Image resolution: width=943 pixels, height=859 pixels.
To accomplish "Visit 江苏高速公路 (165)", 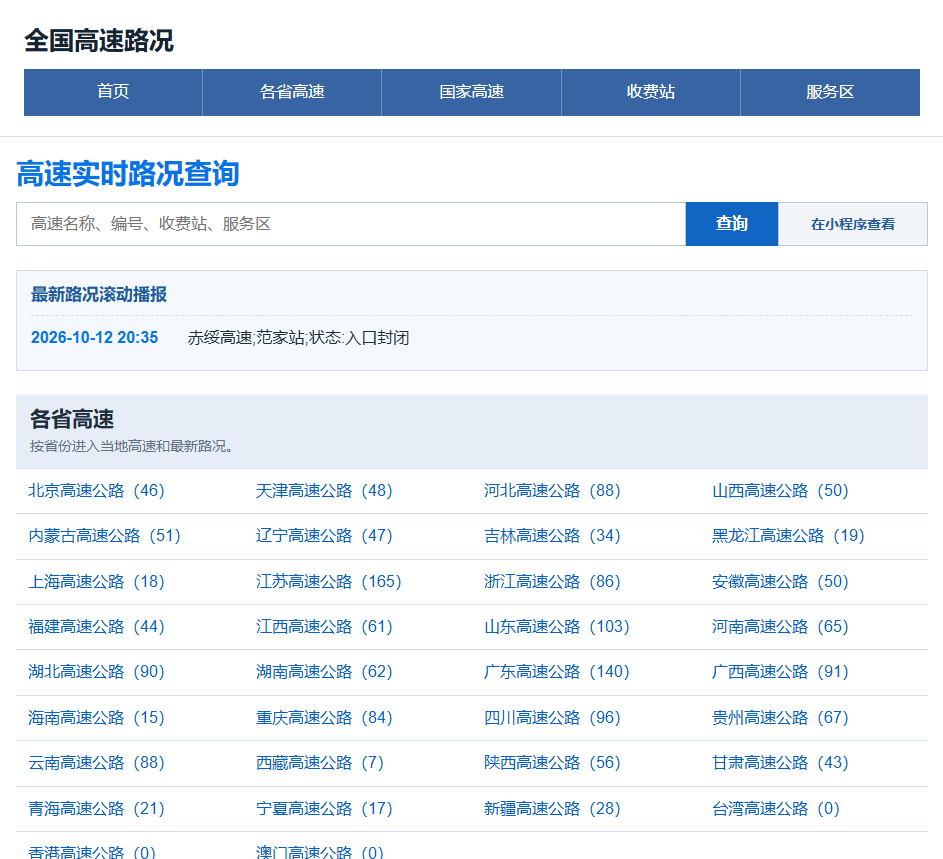I will [x=329, y=582].
